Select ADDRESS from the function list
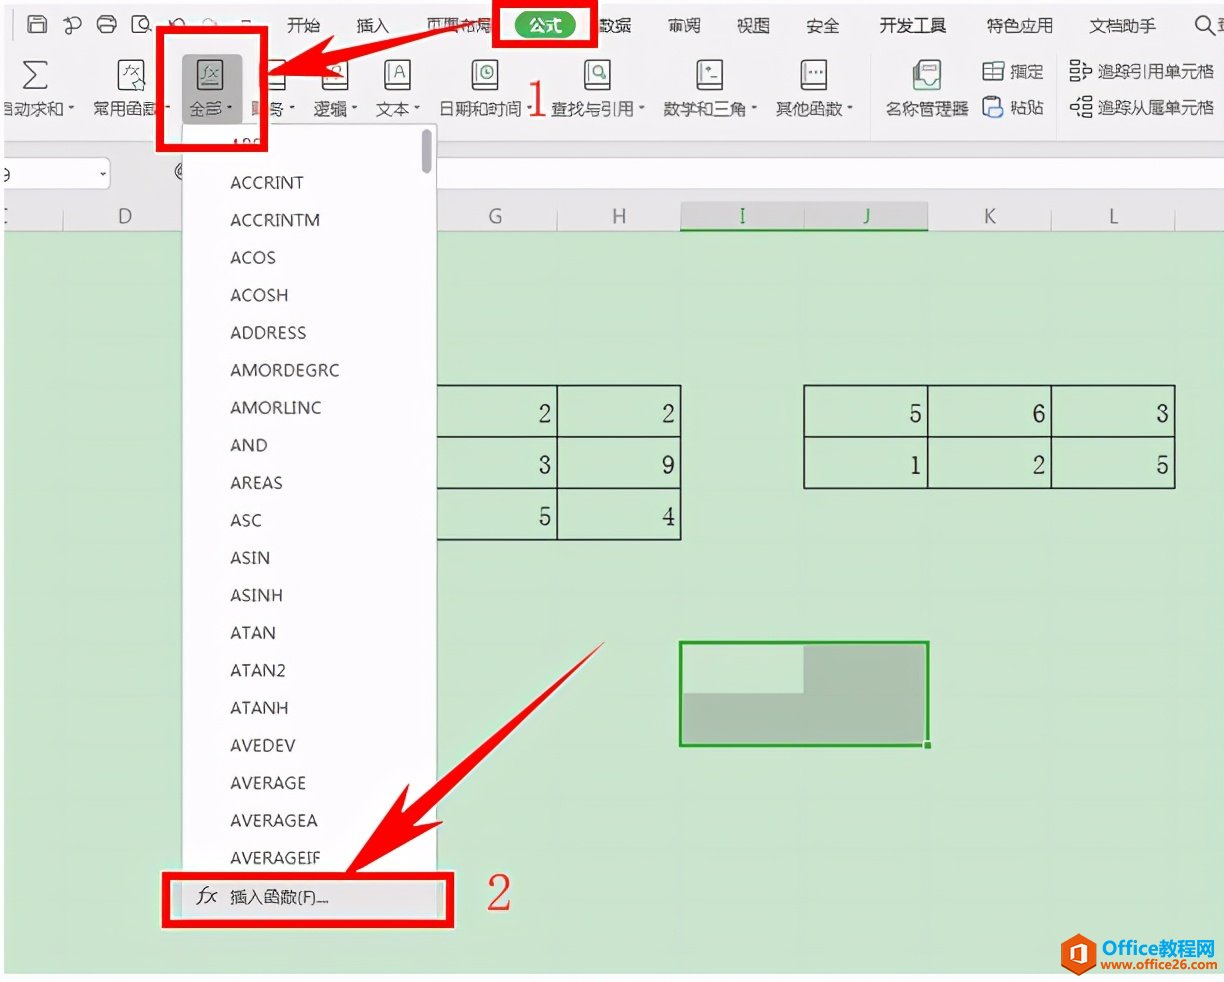The image size is (1224, 982). (x=268, y=332)
